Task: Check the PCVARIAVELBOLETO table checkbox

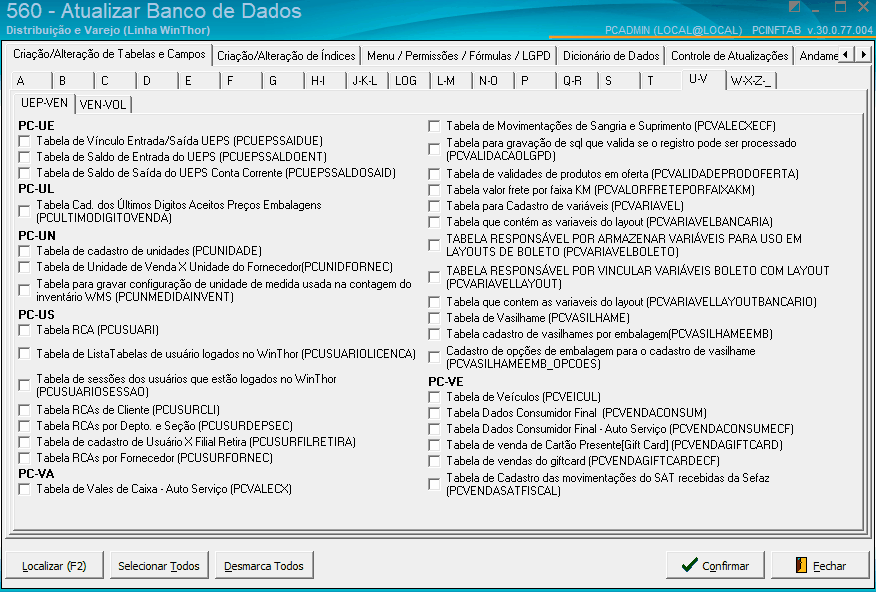Action: pyautogui.click(x=434, y=245)
